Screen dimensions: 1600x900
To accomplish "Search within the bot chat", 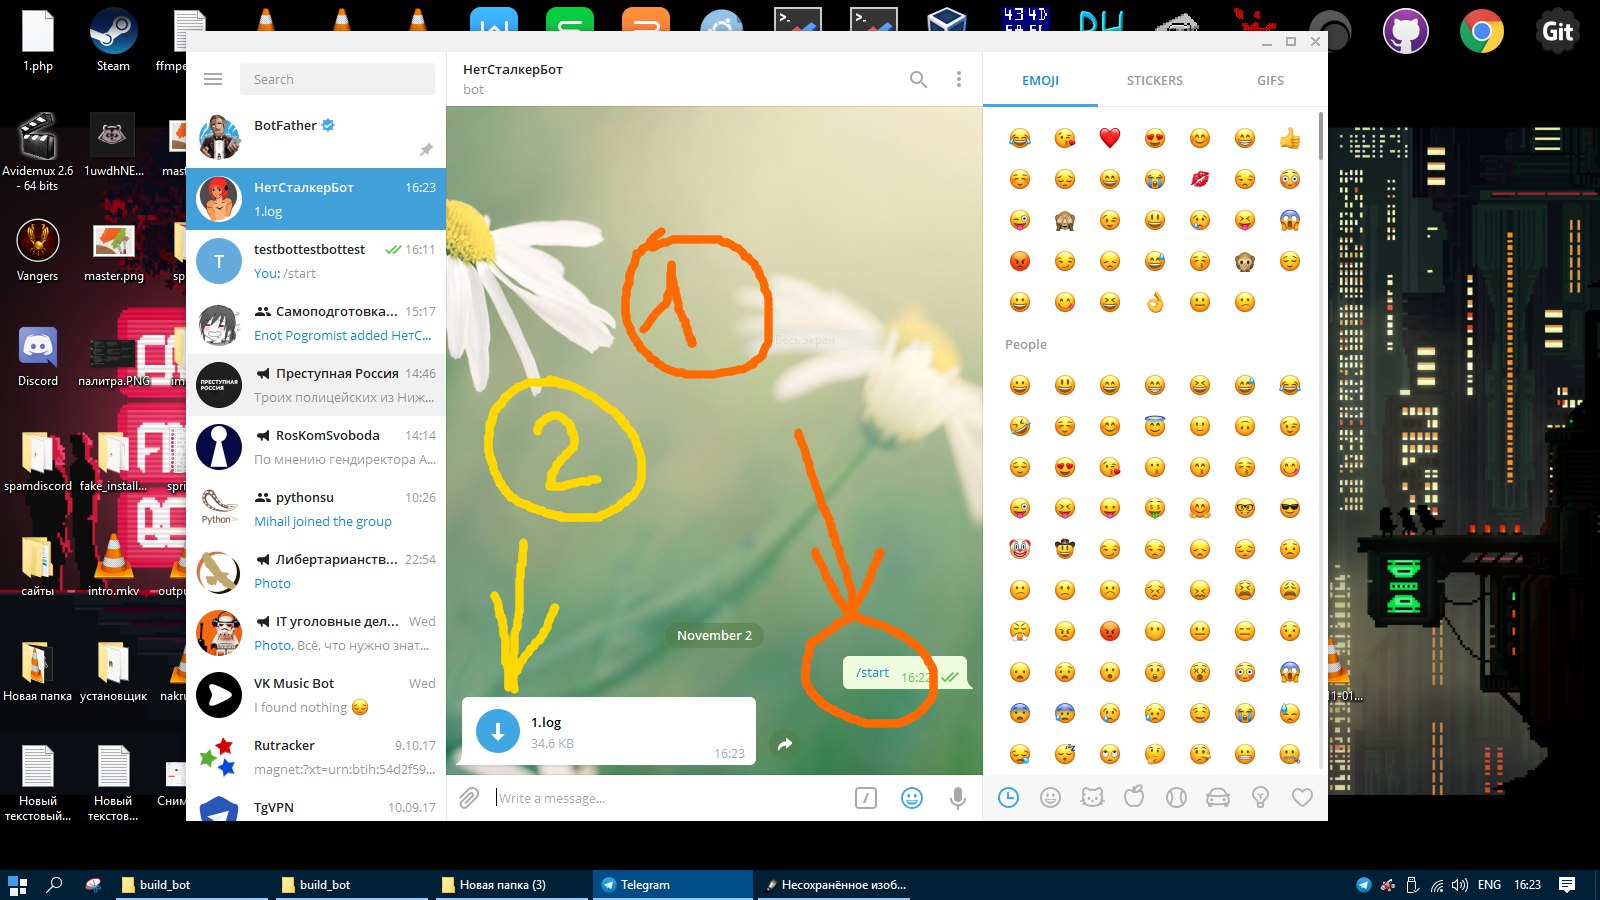I will tap(918, 79).
